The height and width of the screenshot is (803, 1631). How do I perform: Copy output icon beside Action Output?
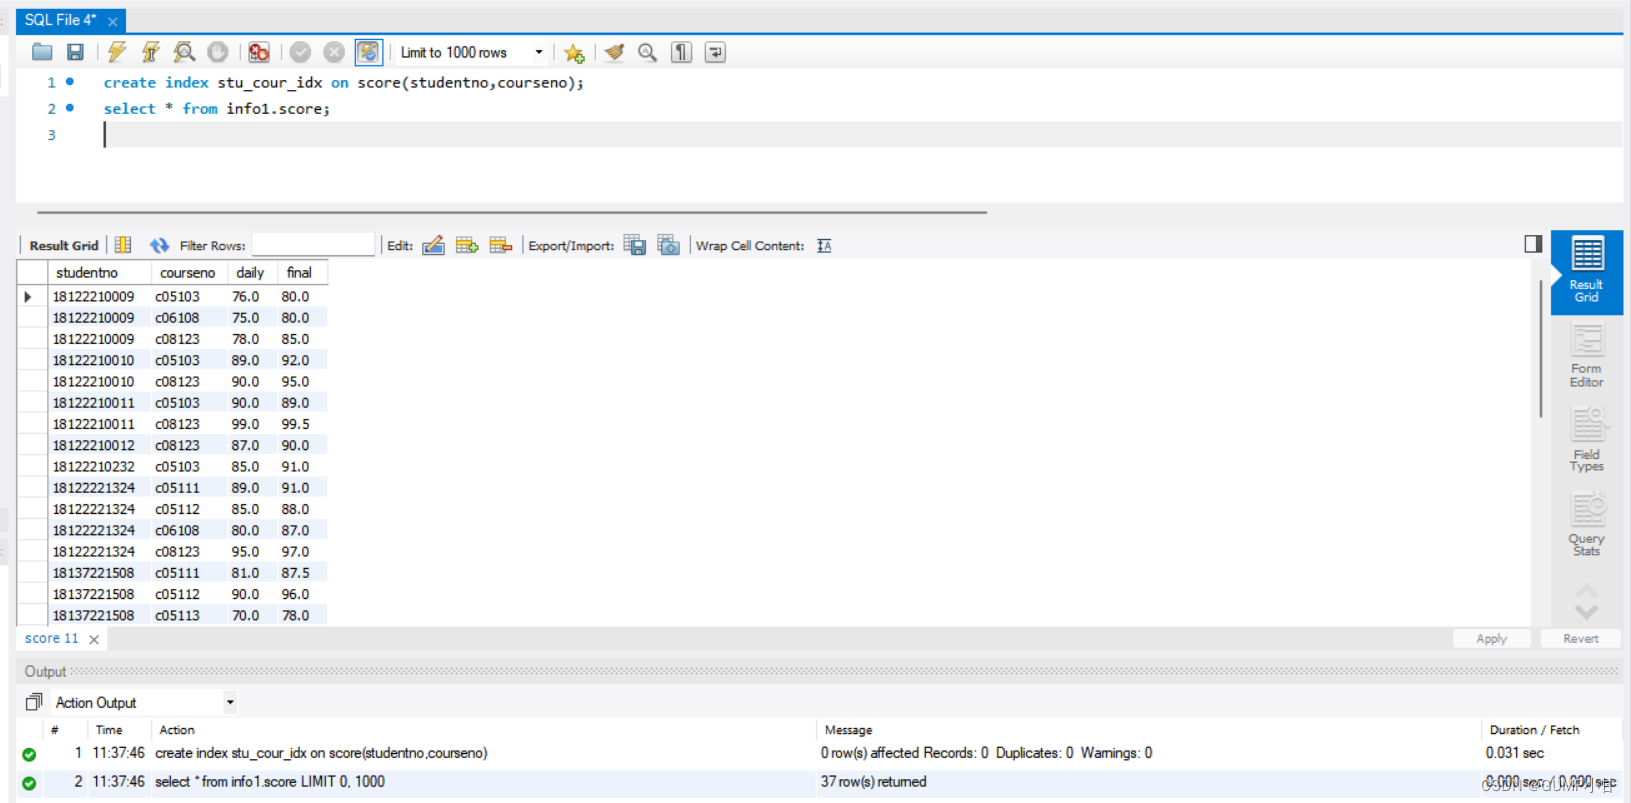coord(33,702)
